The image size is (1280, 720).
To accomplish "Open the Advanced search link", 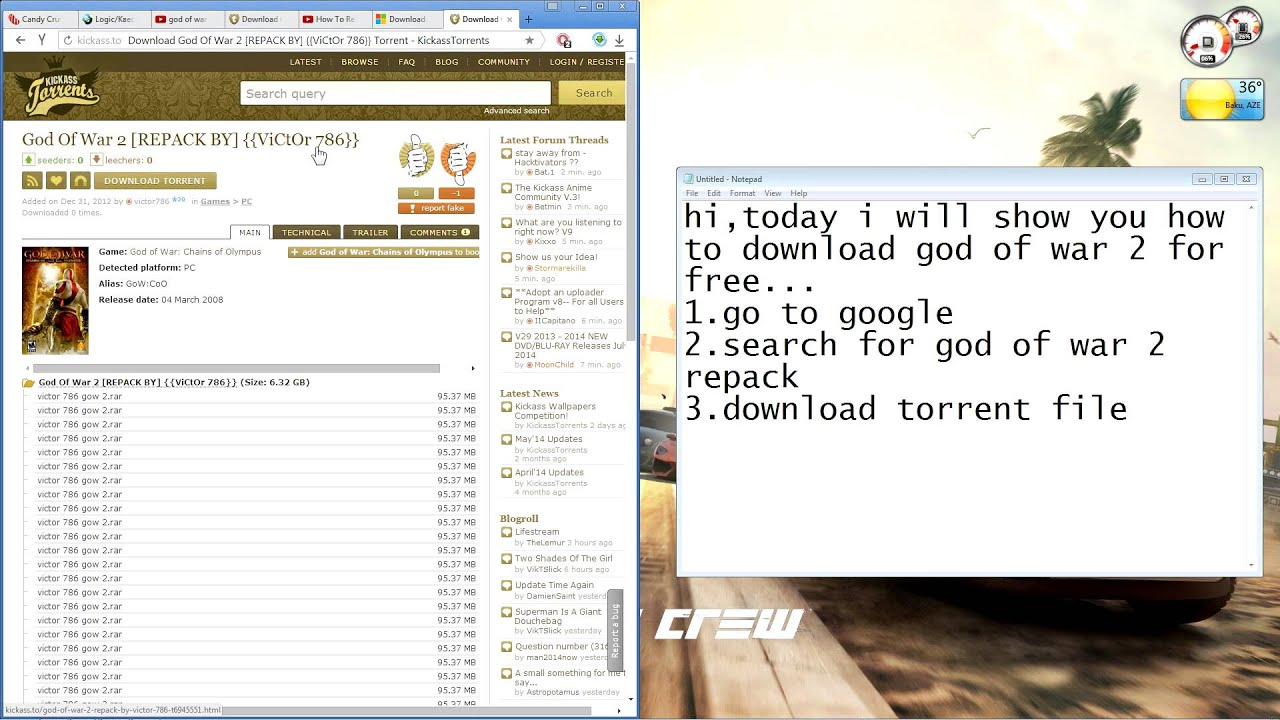I will tap(517, 111).
